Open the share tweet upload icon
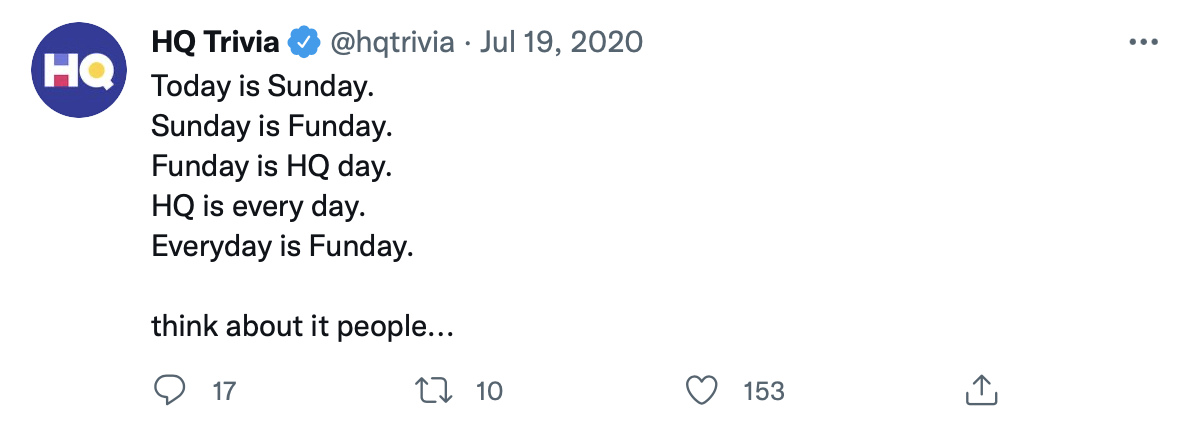The image size is (1190, 424). click(981, 390)
